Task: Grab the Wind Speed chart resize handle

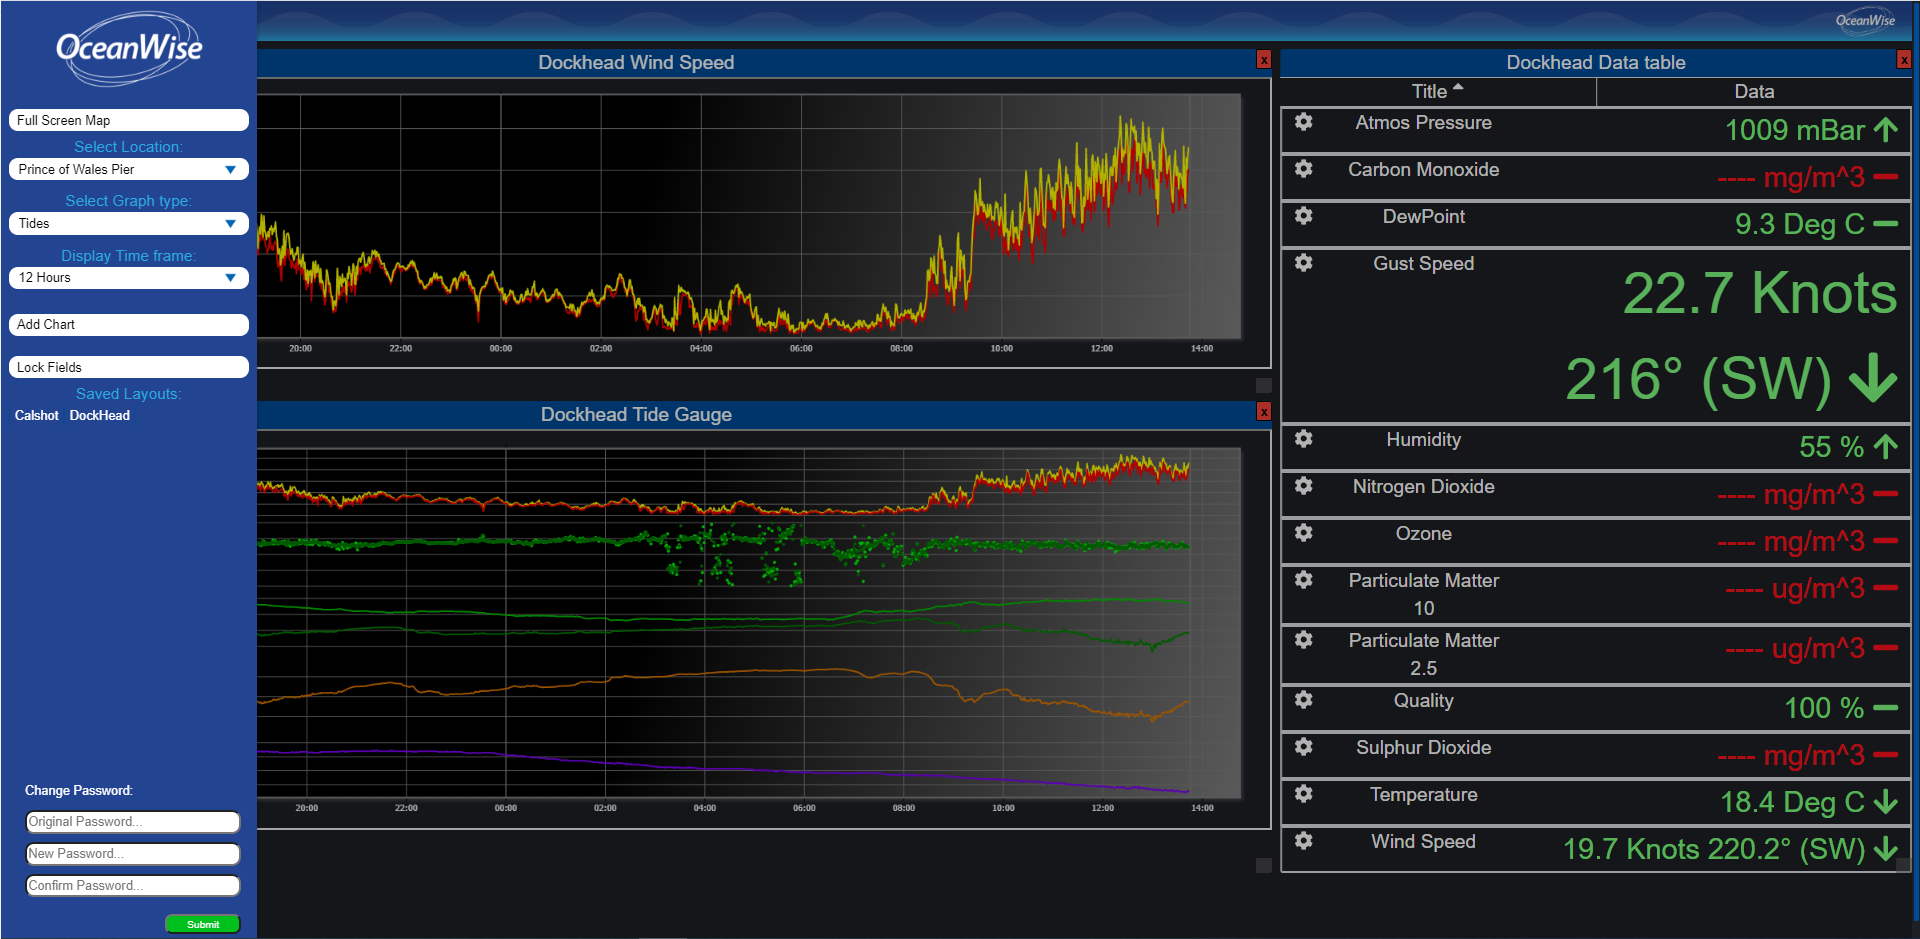Action: tap(1264, 385)
